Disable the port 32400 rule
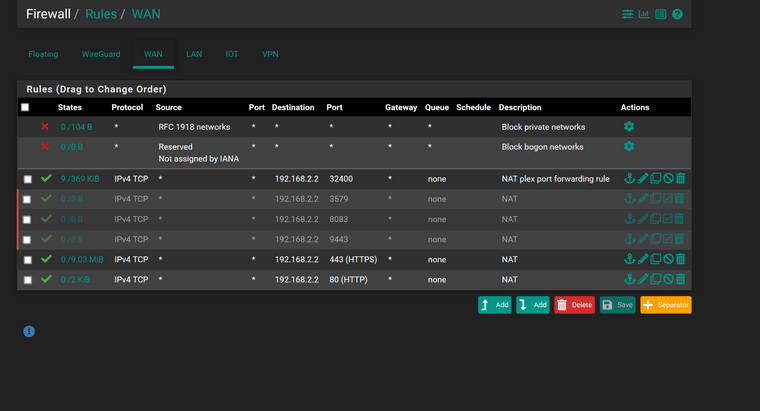The image size is (760, 411). point(668,178)
